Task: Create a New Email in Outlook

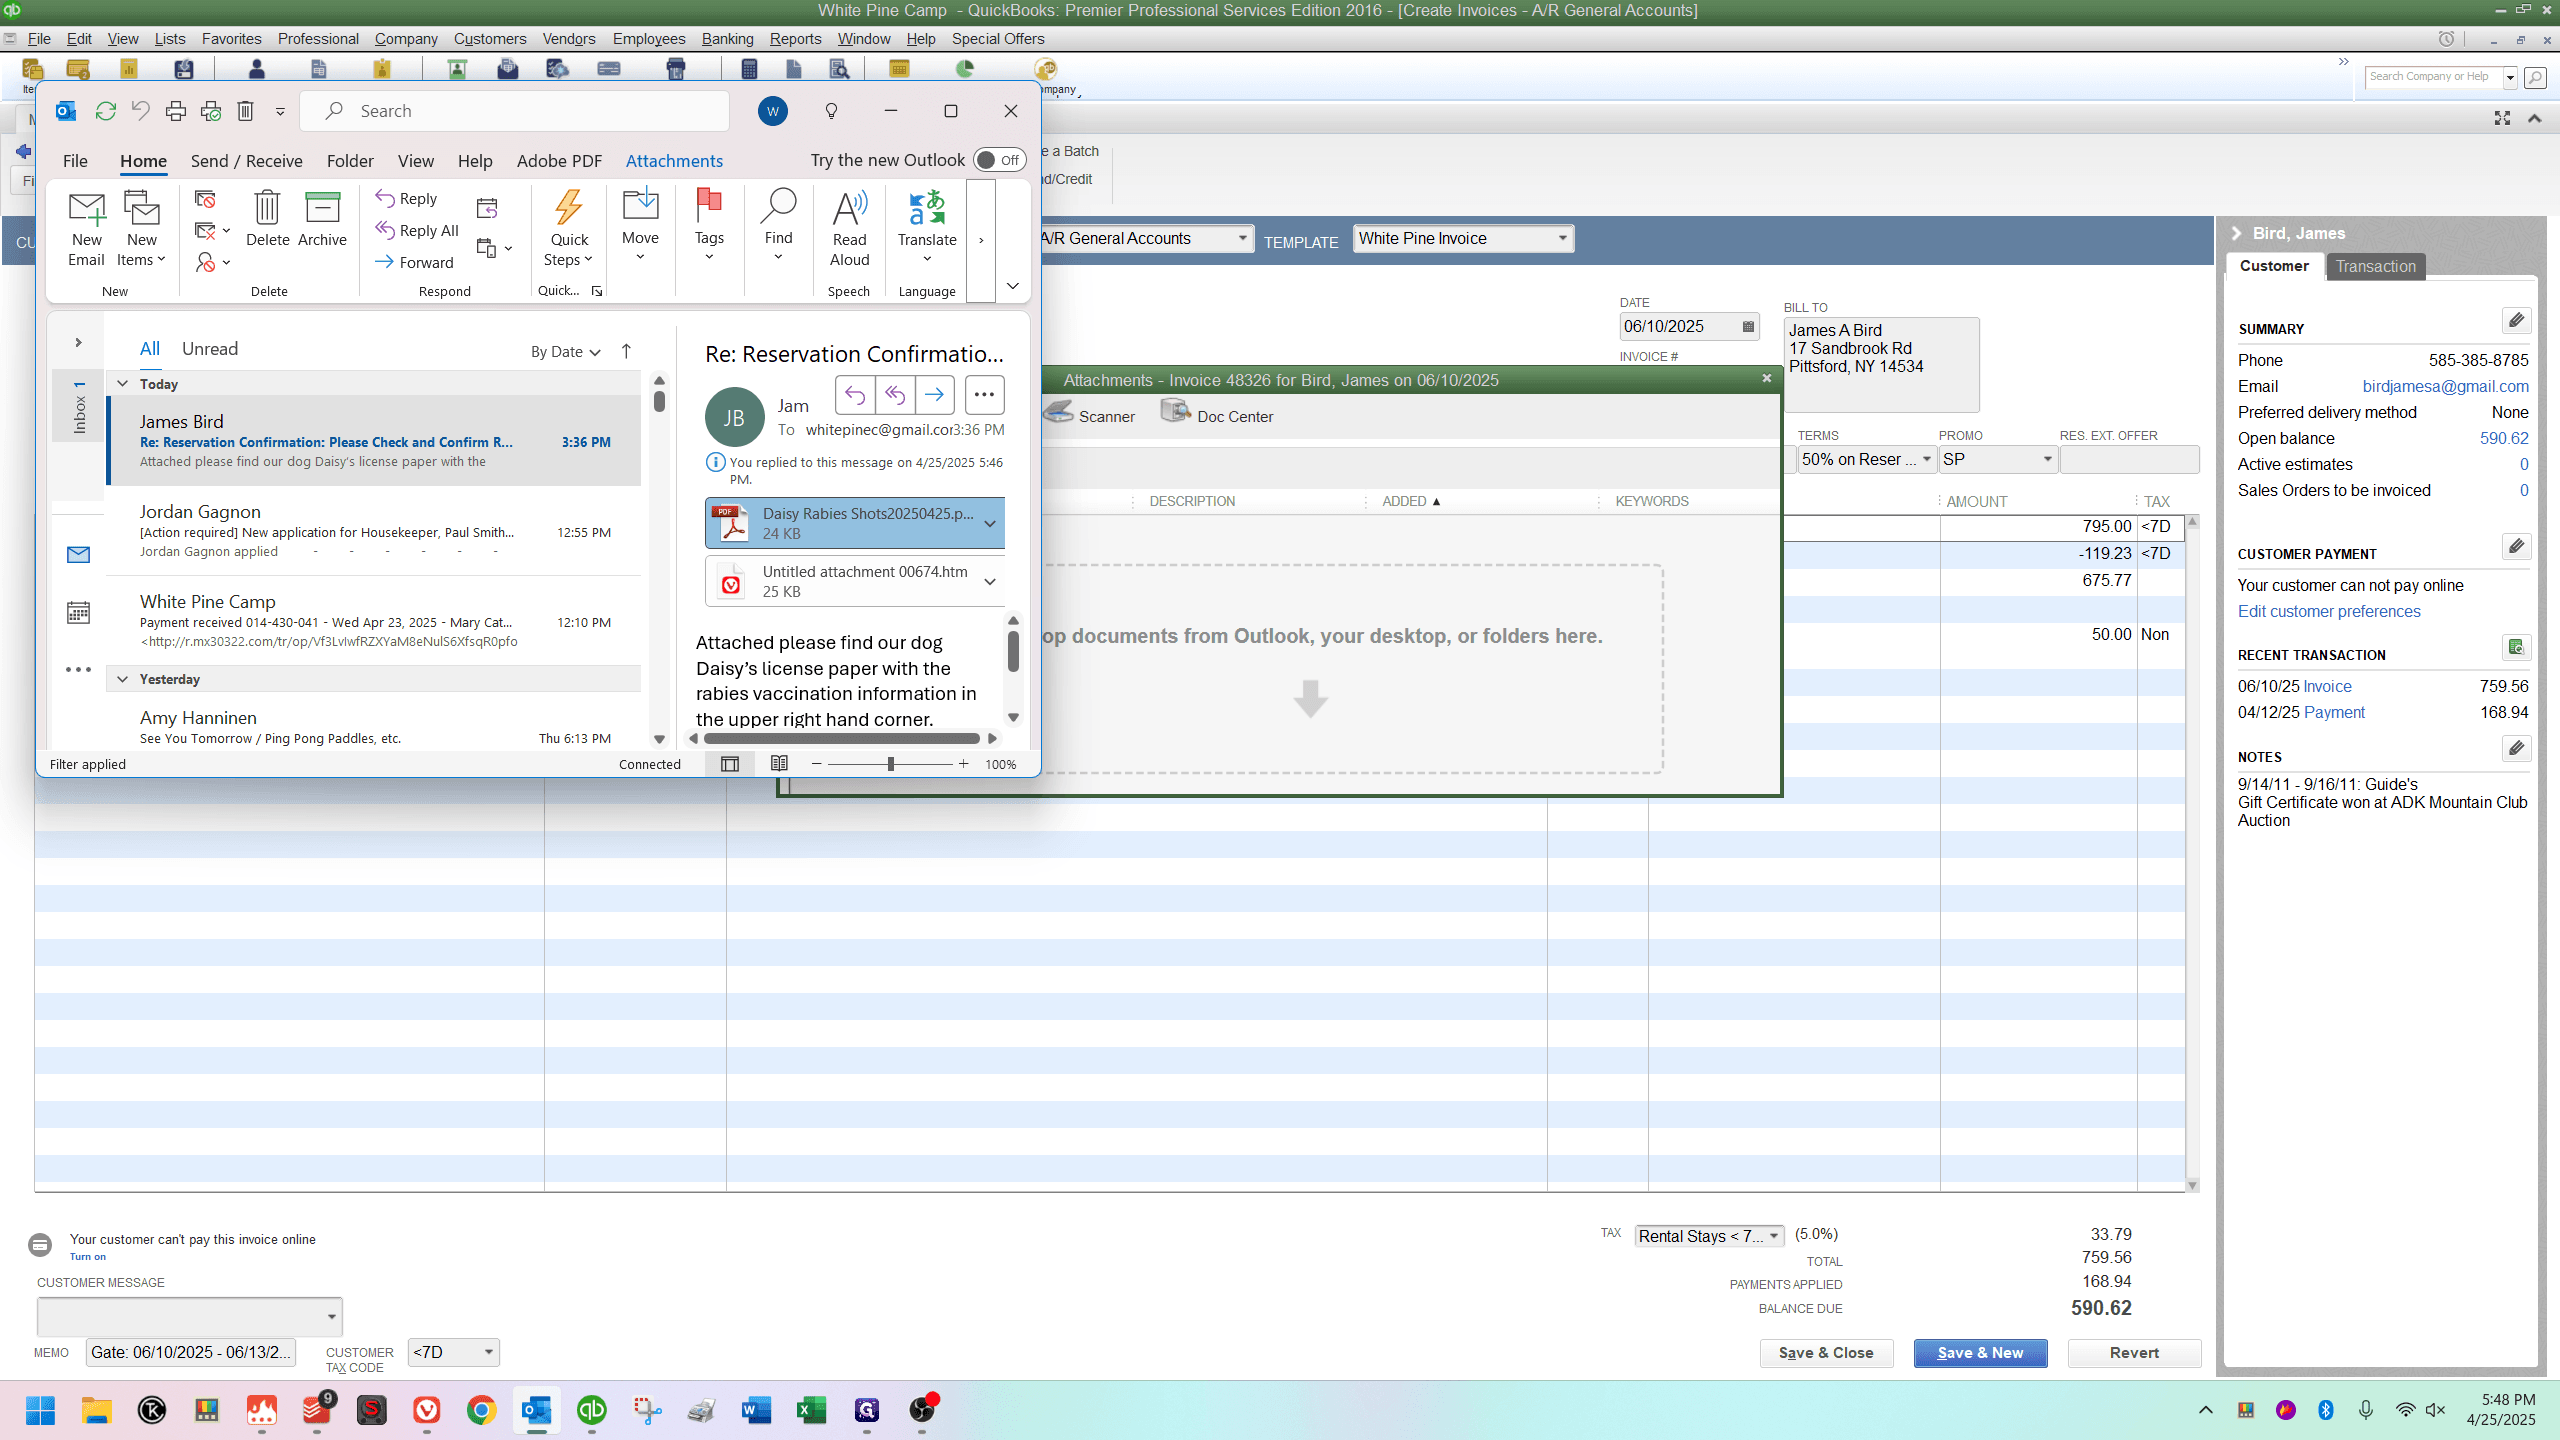Action: 86,229
